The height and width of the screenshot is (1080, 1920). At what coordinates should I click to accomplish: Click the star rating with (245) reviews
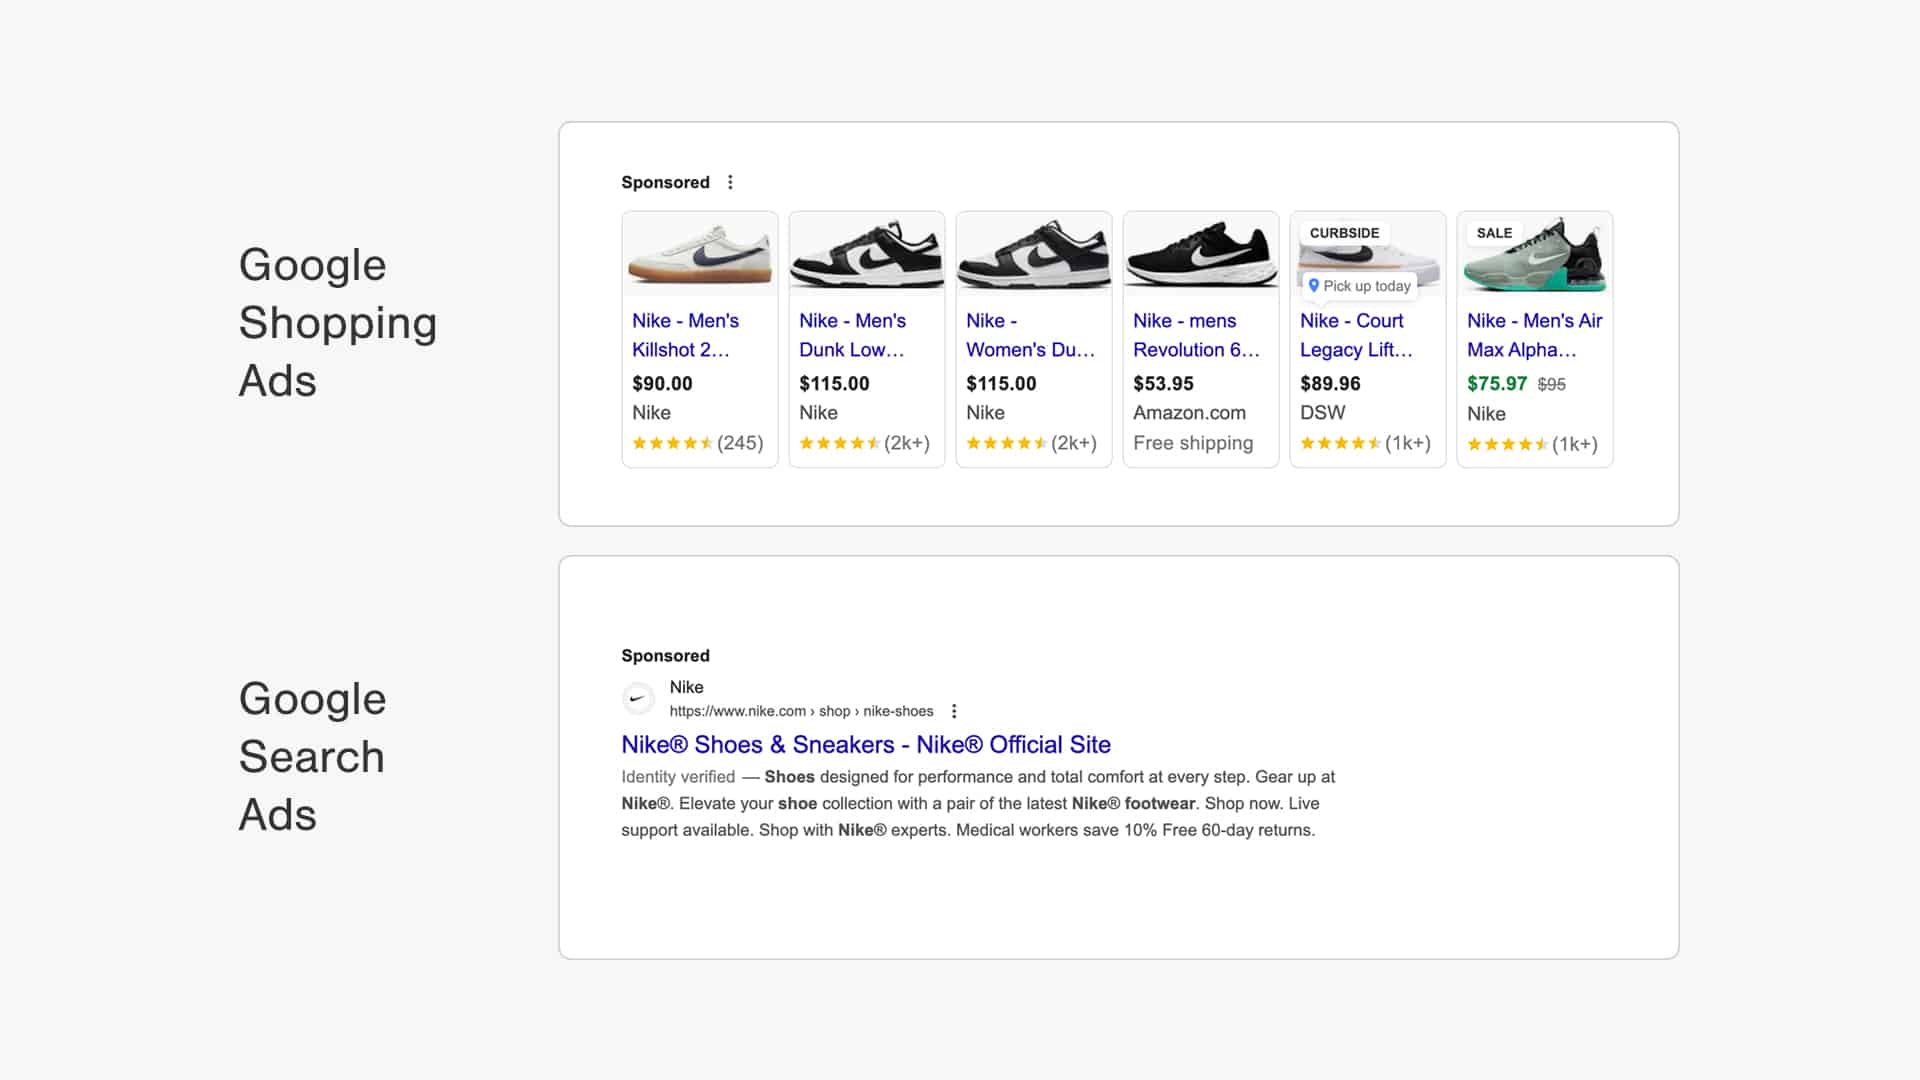coord(697,443)
